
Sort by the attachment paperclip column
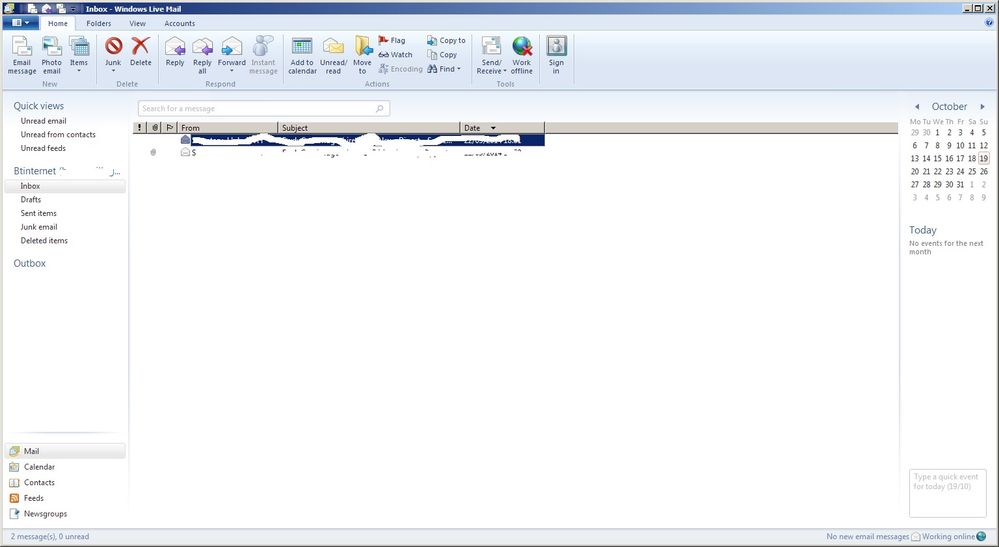155,128
